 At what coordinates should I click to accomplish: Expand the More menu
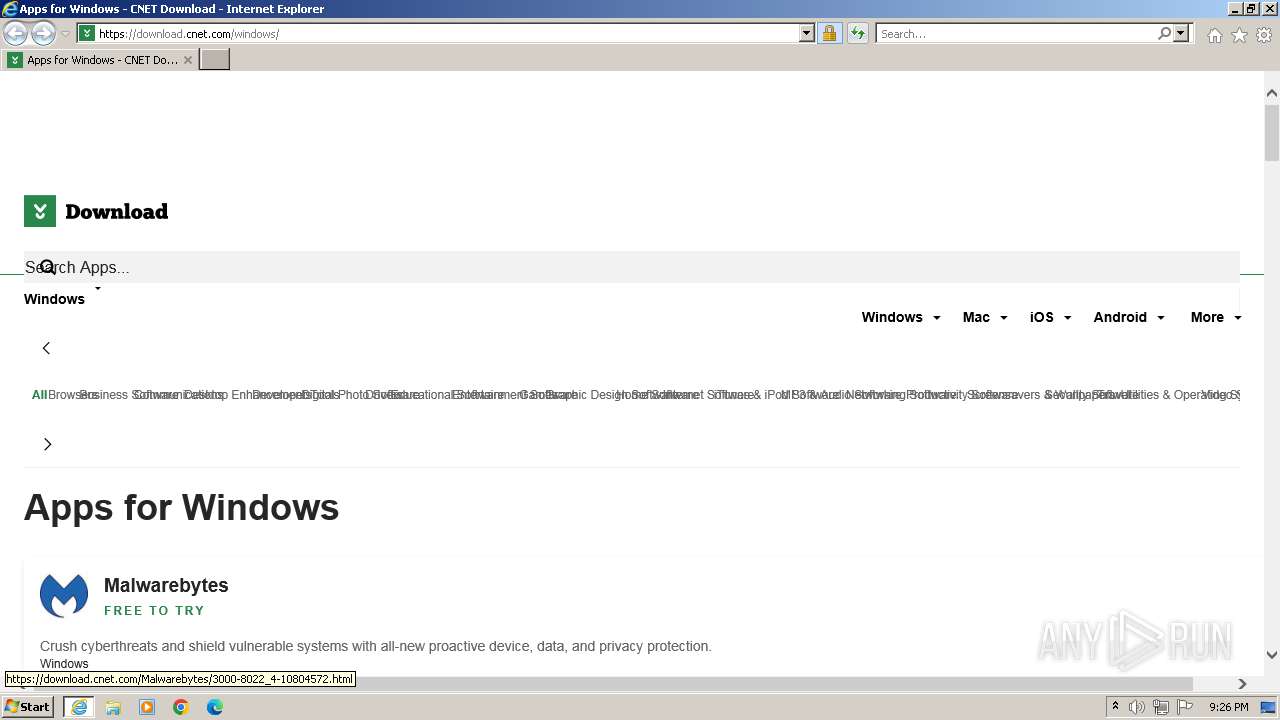(1216, 317)
